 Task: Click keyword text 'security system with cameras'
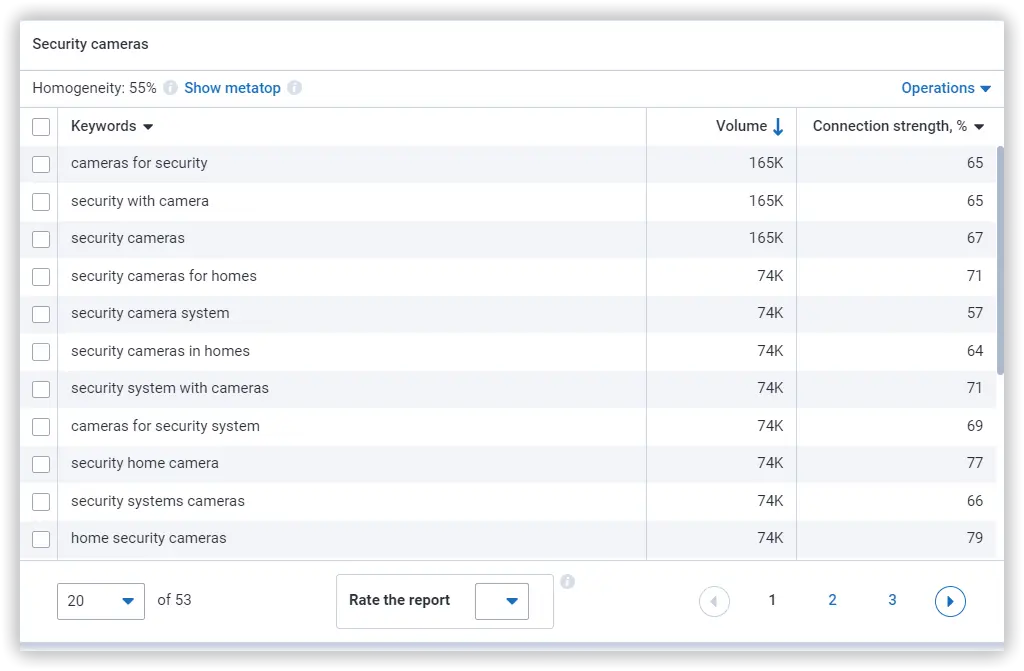click(170, 388)
